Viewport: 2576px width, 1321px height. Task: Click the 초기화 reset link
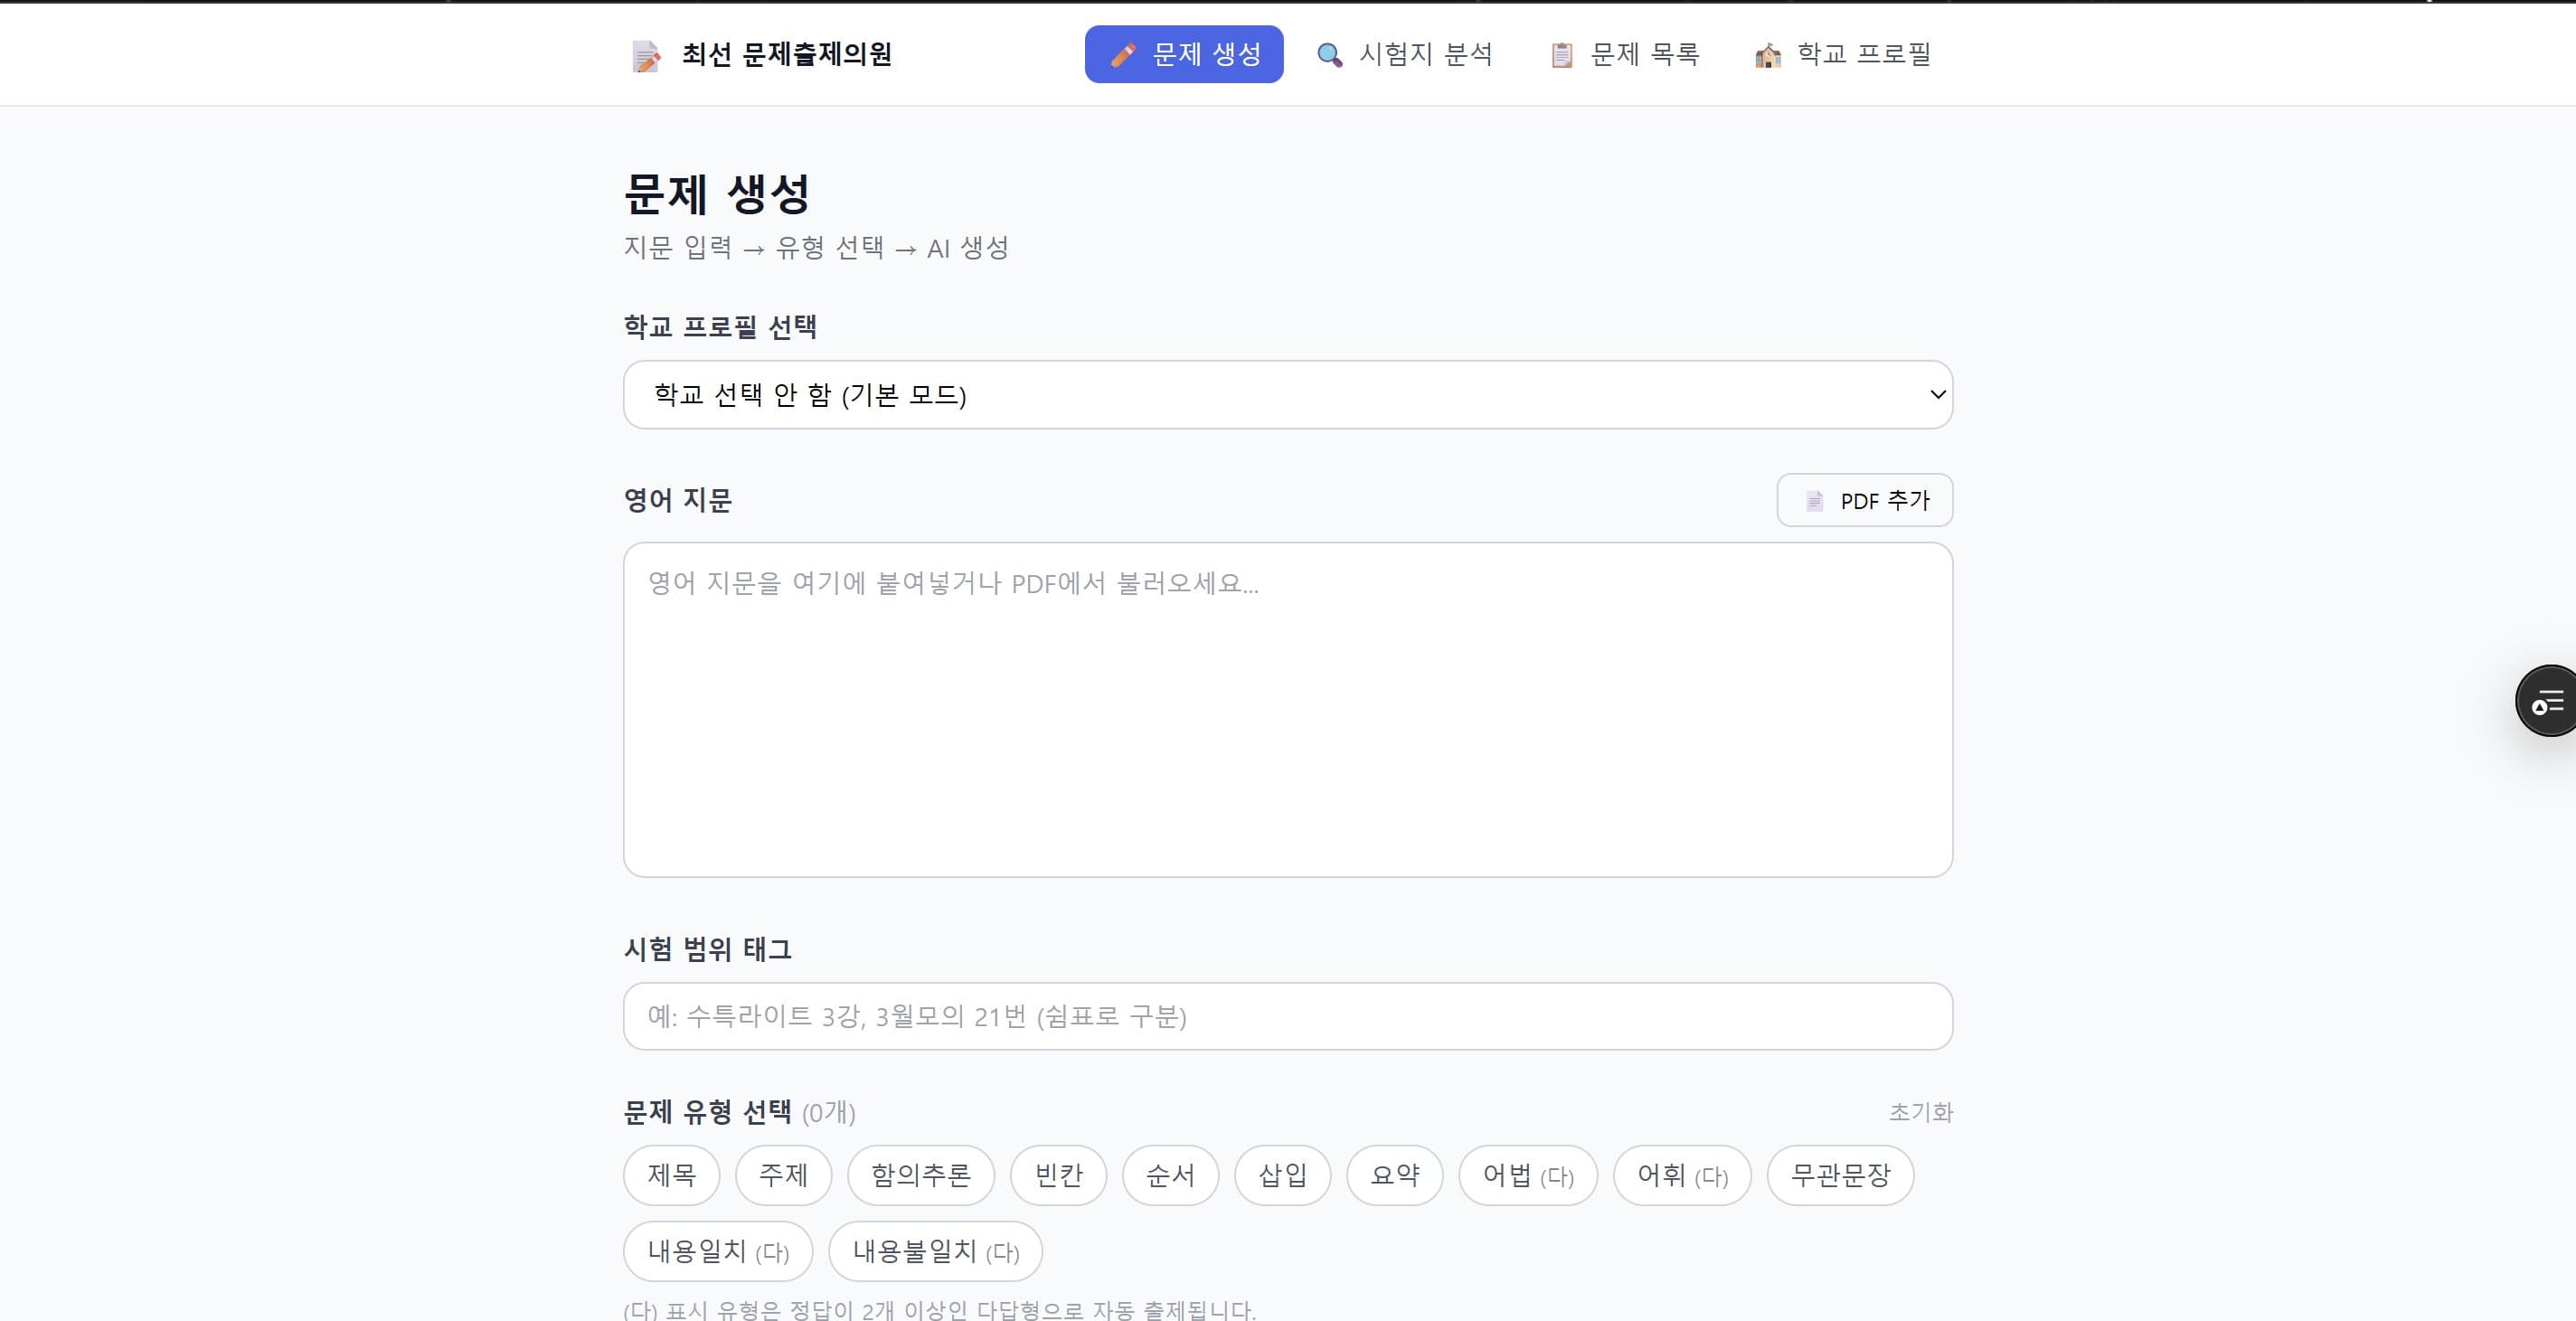point(1920,1112)
